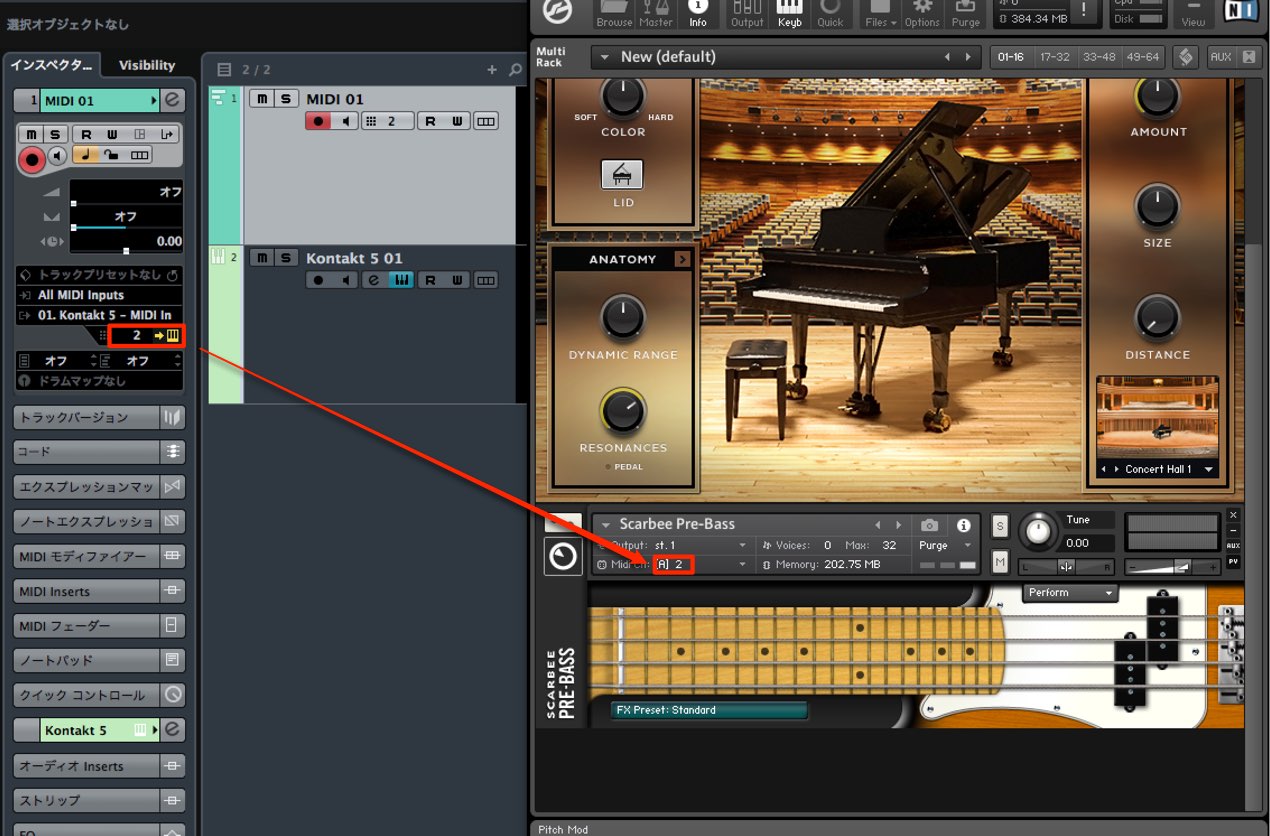The image size is (1270, 836).
Task: Switch to the Visibility tab
Action: click(147, 65)
